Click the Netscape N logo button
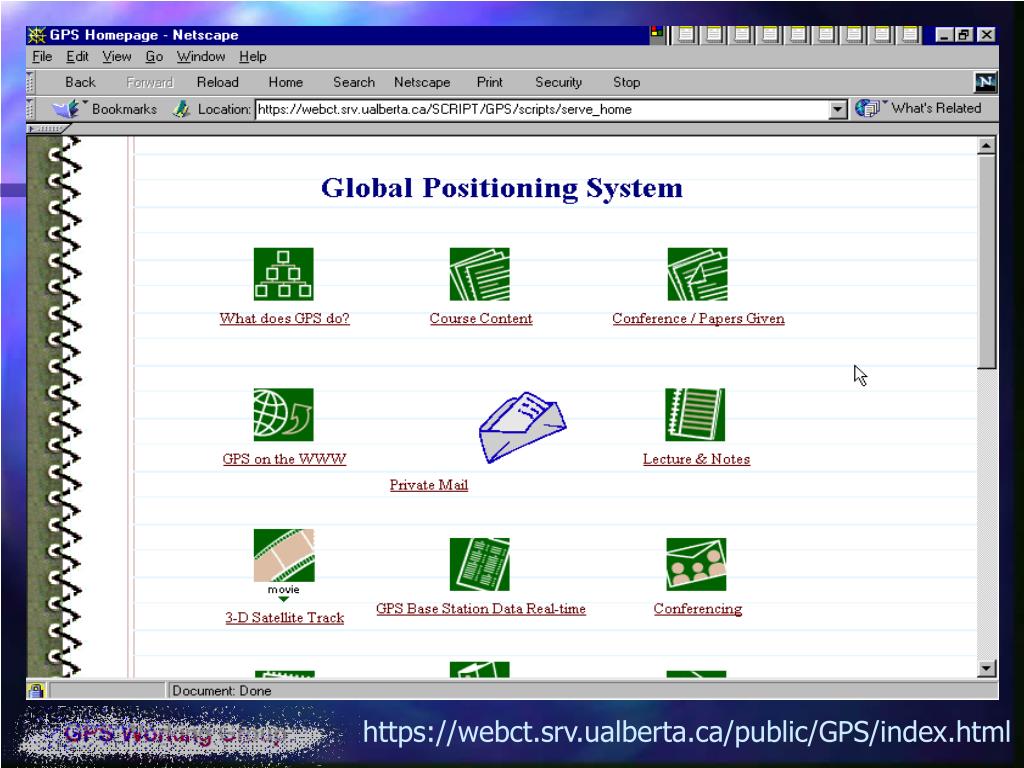This screenshot has width=1024, height=768. point(985,82)
